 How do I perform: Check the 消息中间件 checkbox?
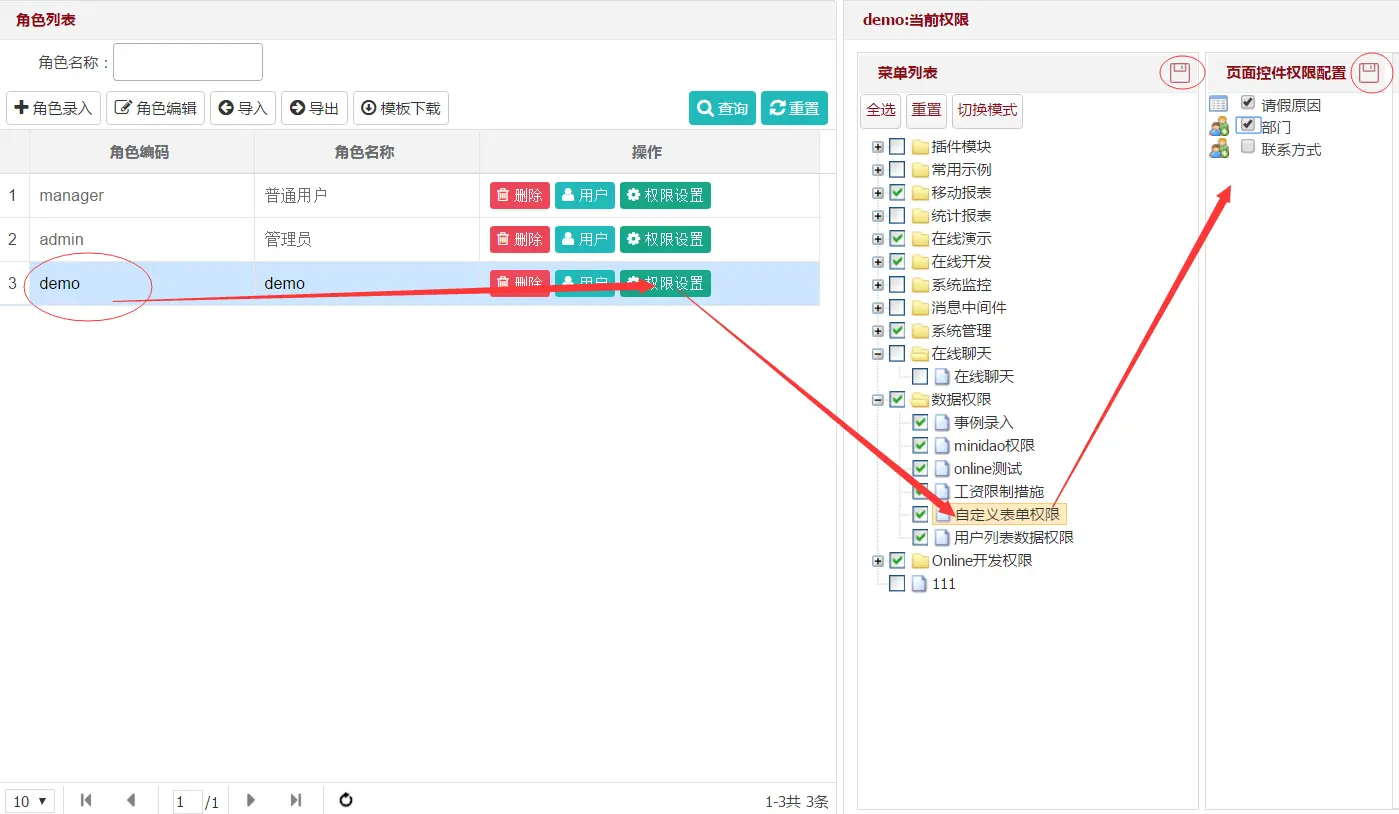point(897,307)
